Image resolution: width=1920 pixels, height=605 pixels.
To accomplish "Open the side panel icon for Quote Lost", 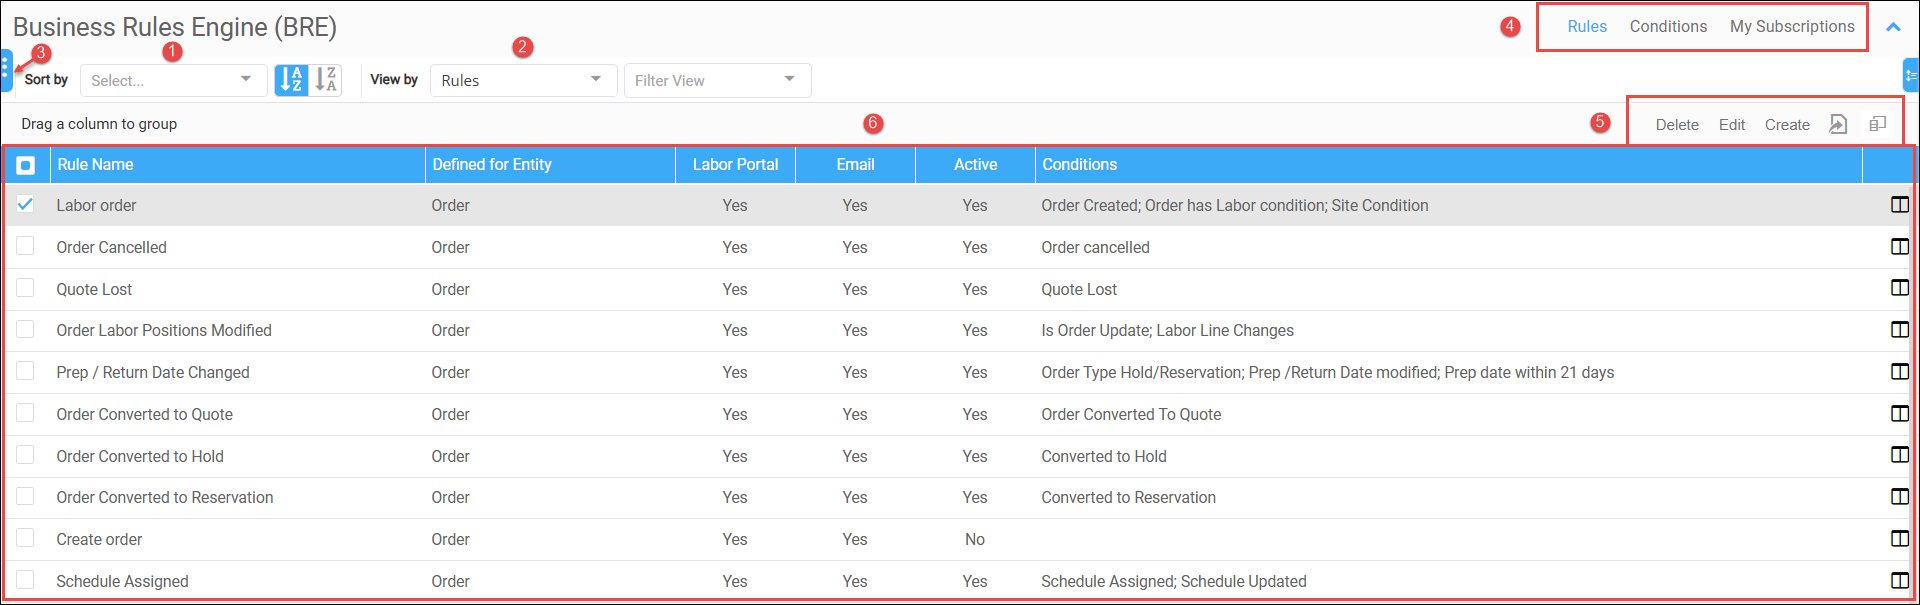I will [1900, 288].
